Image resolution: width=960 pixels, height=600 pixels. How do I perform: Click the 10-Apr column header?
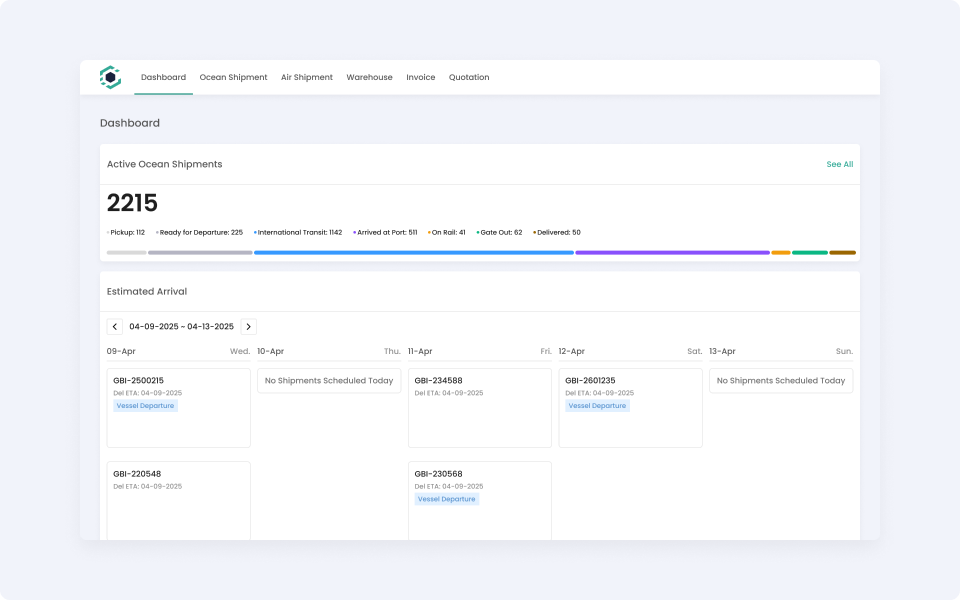coord(329,351)
